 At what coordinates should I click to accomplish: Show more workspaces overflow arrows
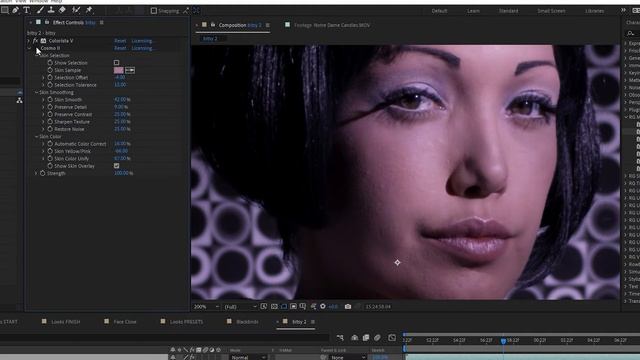tap(623, 11)
